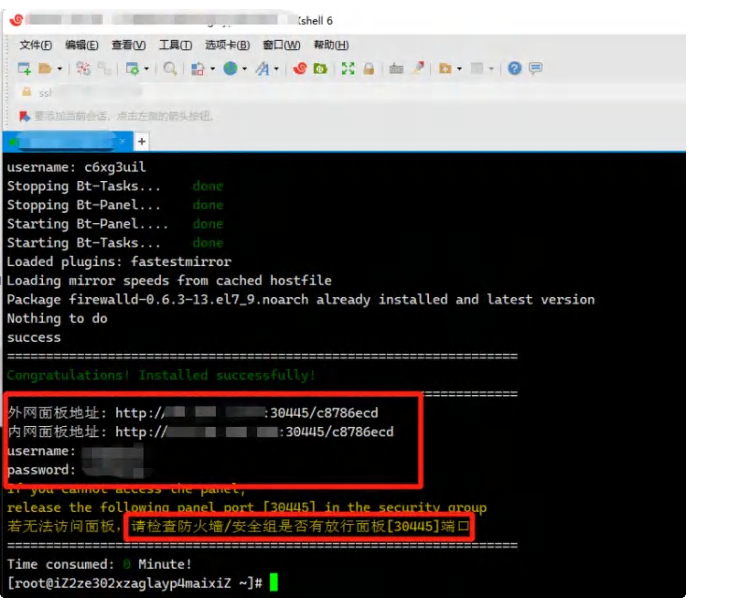Screen dimensions: 729x600
Task: Click 'Stopping Bt-Panel...' line
Action: [x=115, y=205]
